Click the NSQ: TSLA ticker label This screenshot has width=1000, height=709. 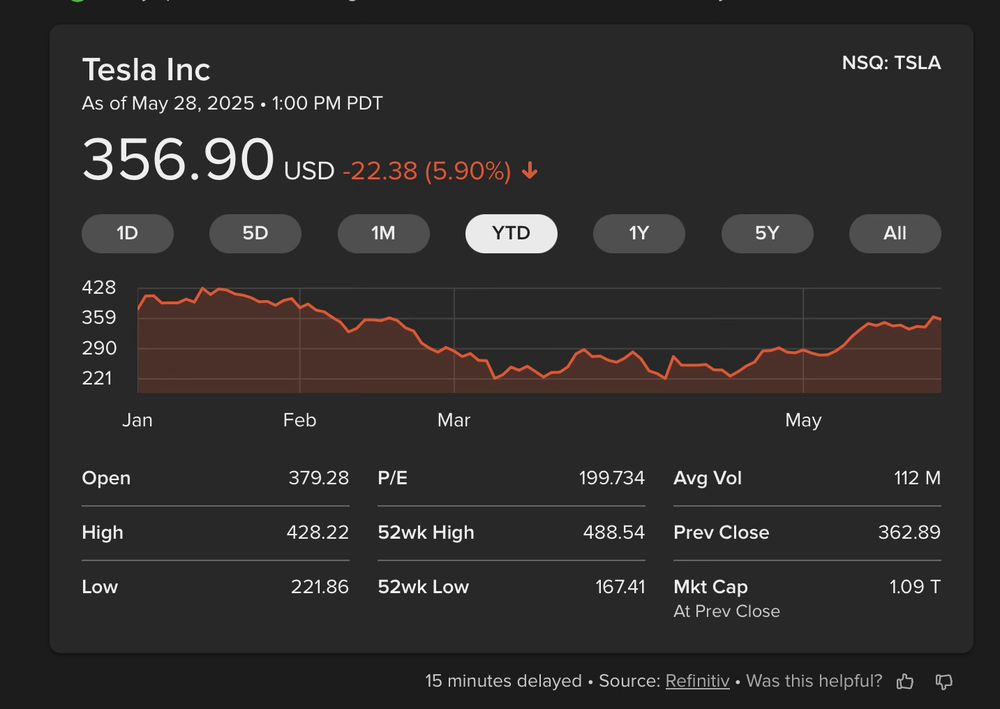tap(891, 63)
